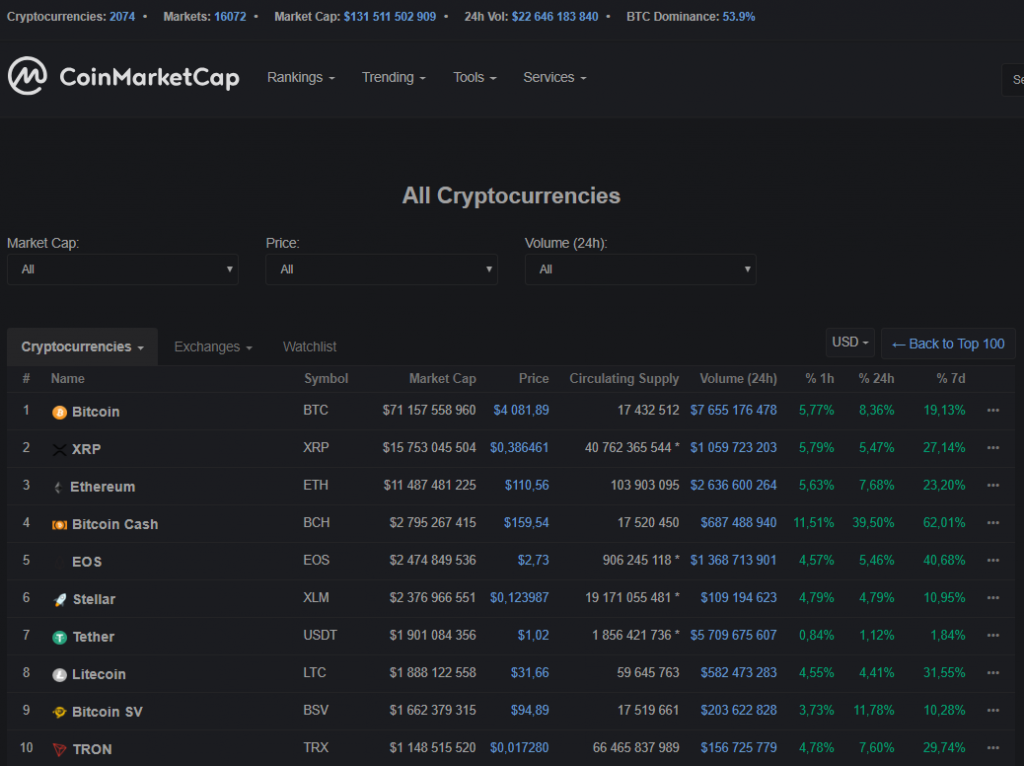Viewport: 1024px width, 766px height.
Task: Open the Rankings menu
Action: [x=300, y=78]
